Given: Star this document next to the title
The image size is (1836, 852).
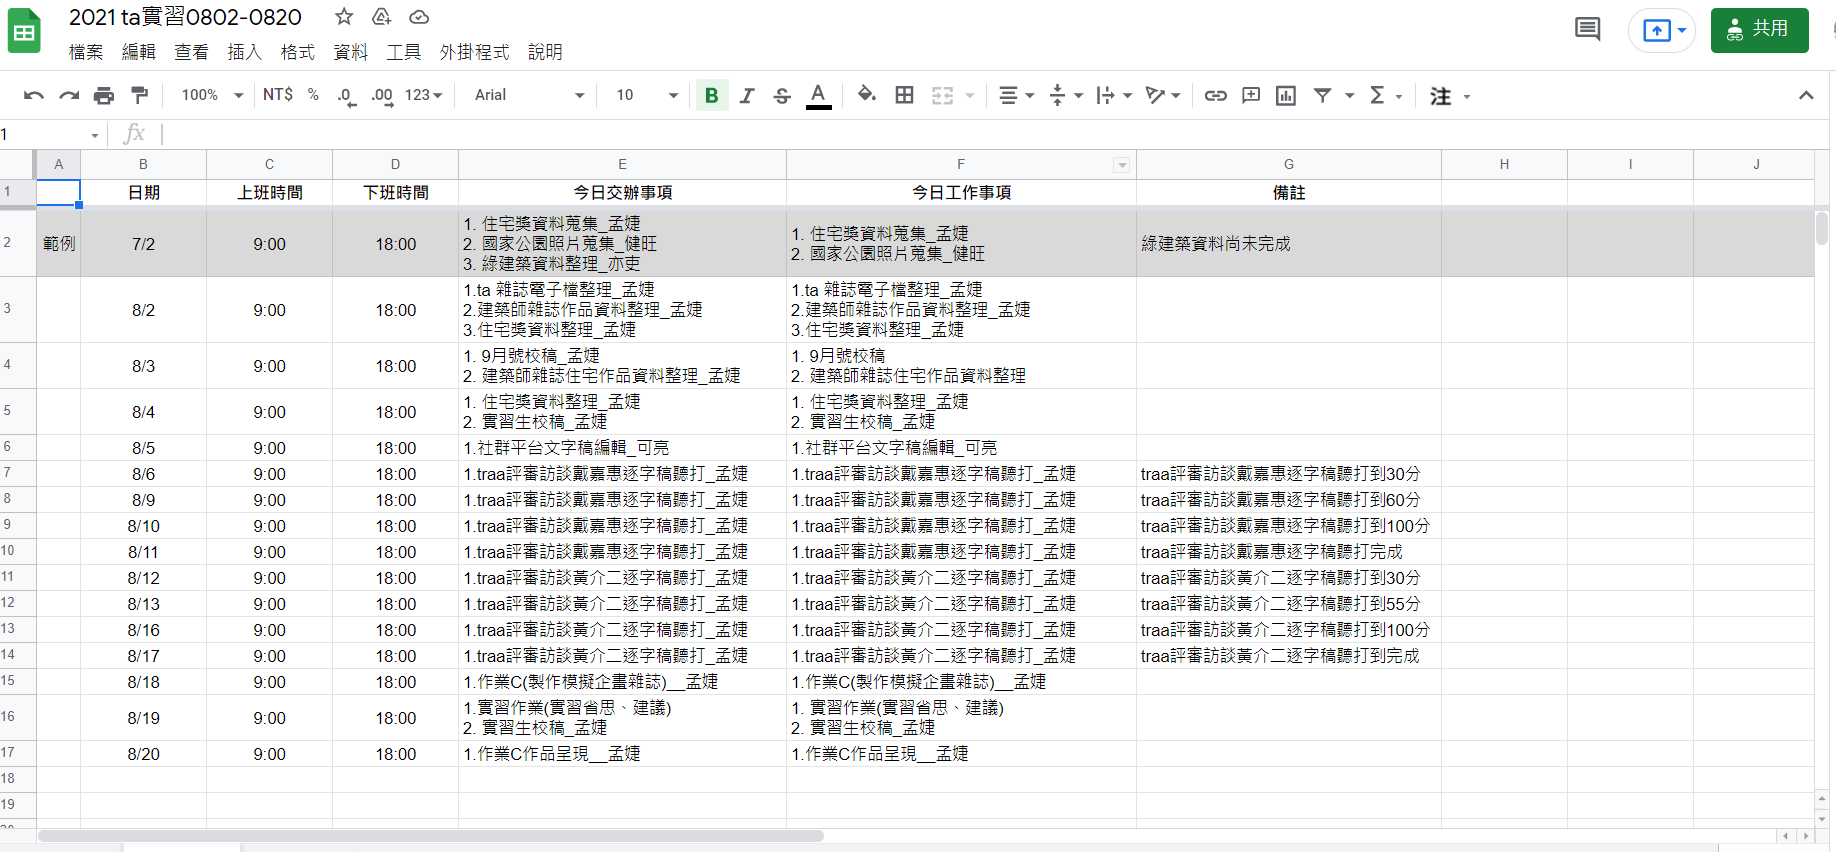Looking at the screenshot, I should coord(344,17).
